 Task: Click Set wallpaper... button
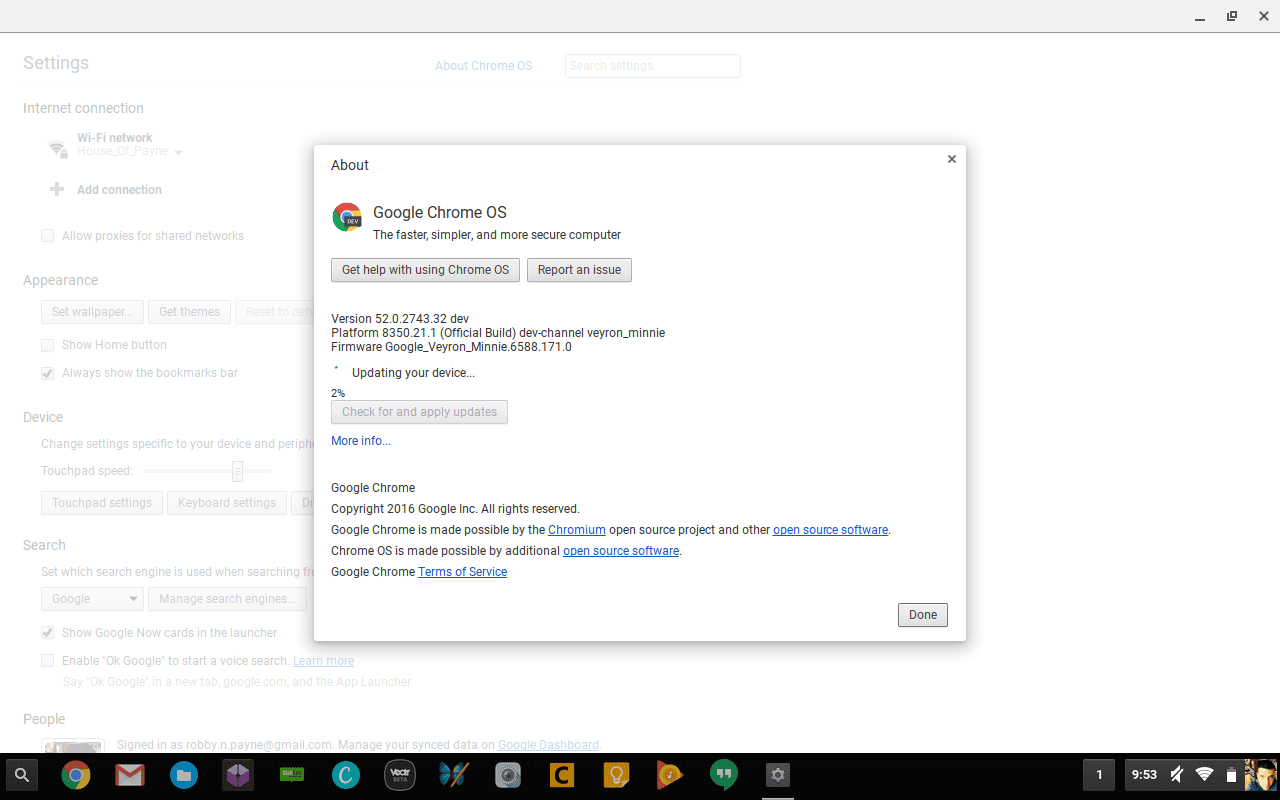click(92, 312)
